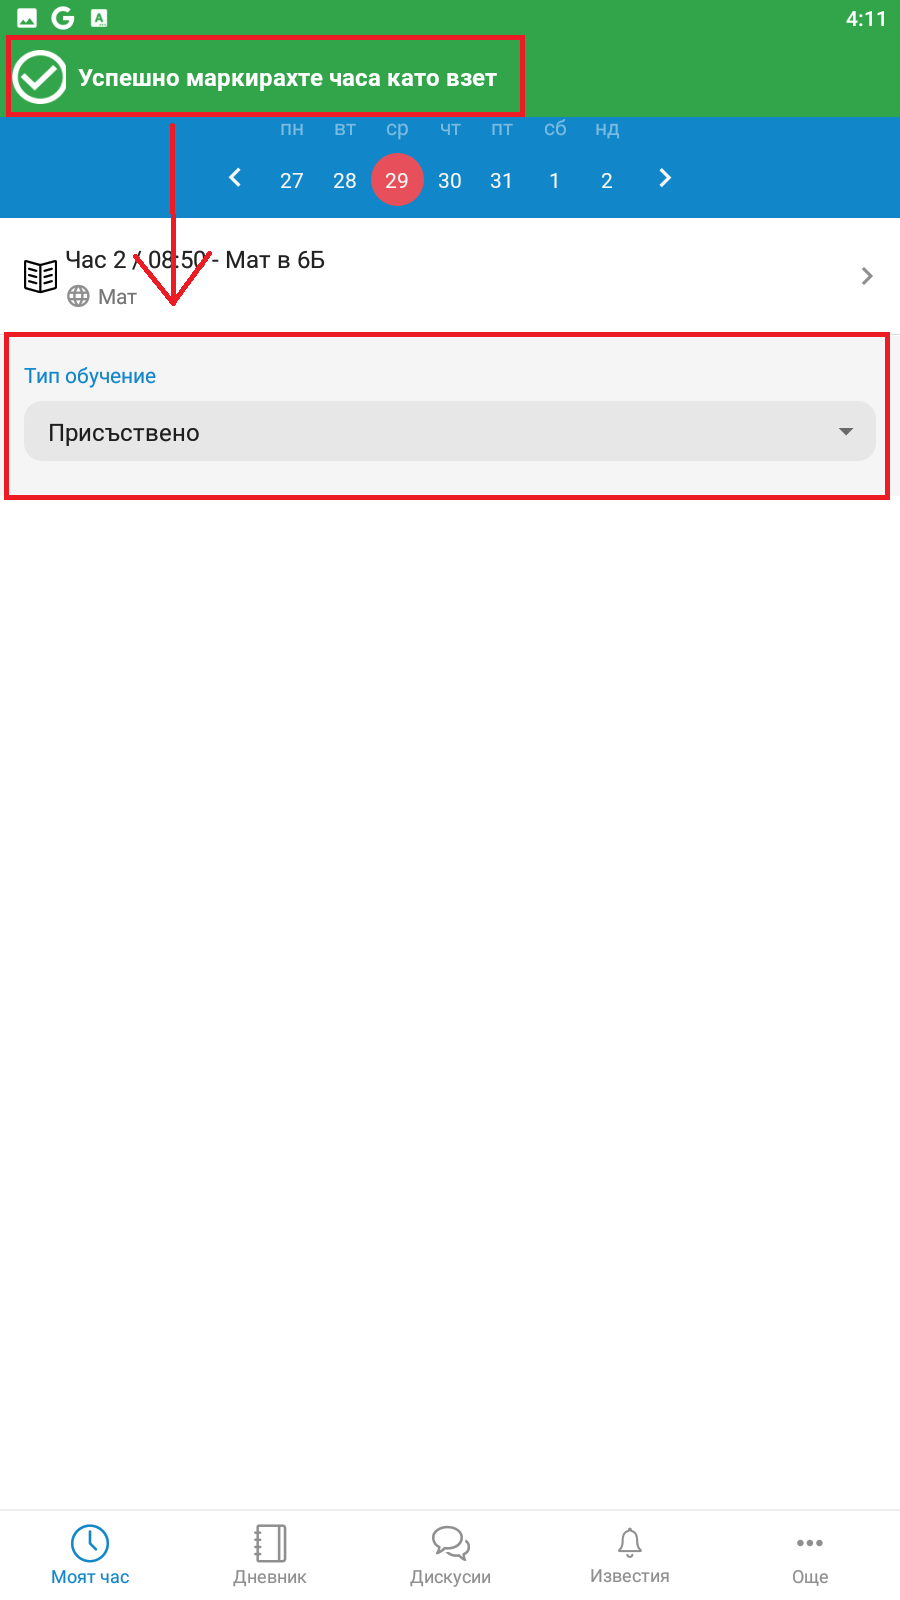Tap the globe icon beside Мат
Image resolution: width=900 pixels, height=1600 pixels.
pyautogui.click(x=78, y=296)
